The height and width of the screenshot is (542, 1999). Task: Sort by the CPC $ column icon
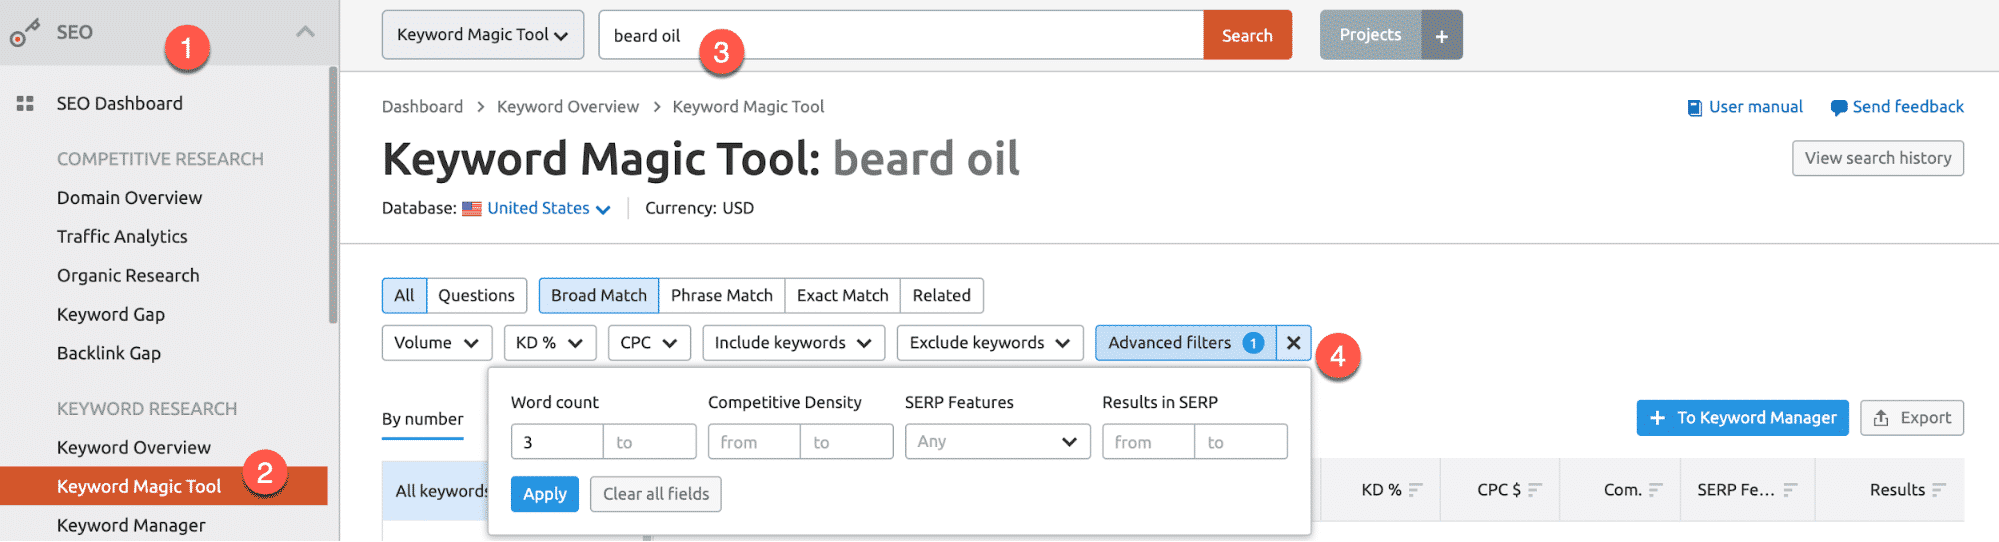coord(1534,490)
